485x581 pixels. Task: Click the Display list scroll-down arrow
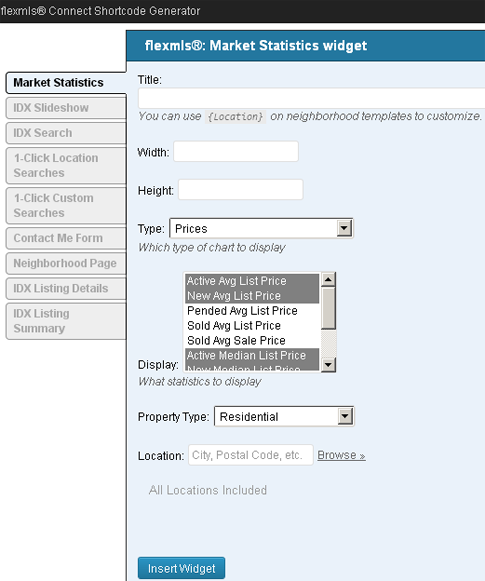tap(328, 365)
